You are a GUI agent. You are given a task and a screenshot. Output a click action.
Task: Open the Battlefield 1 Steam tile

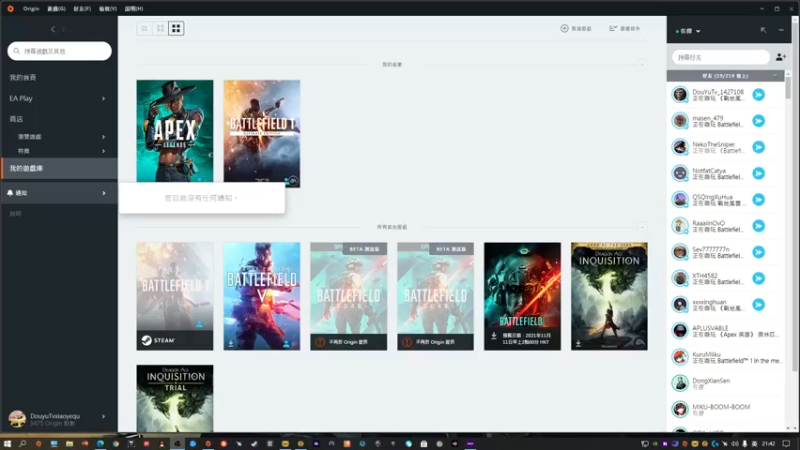pos(175,296)
